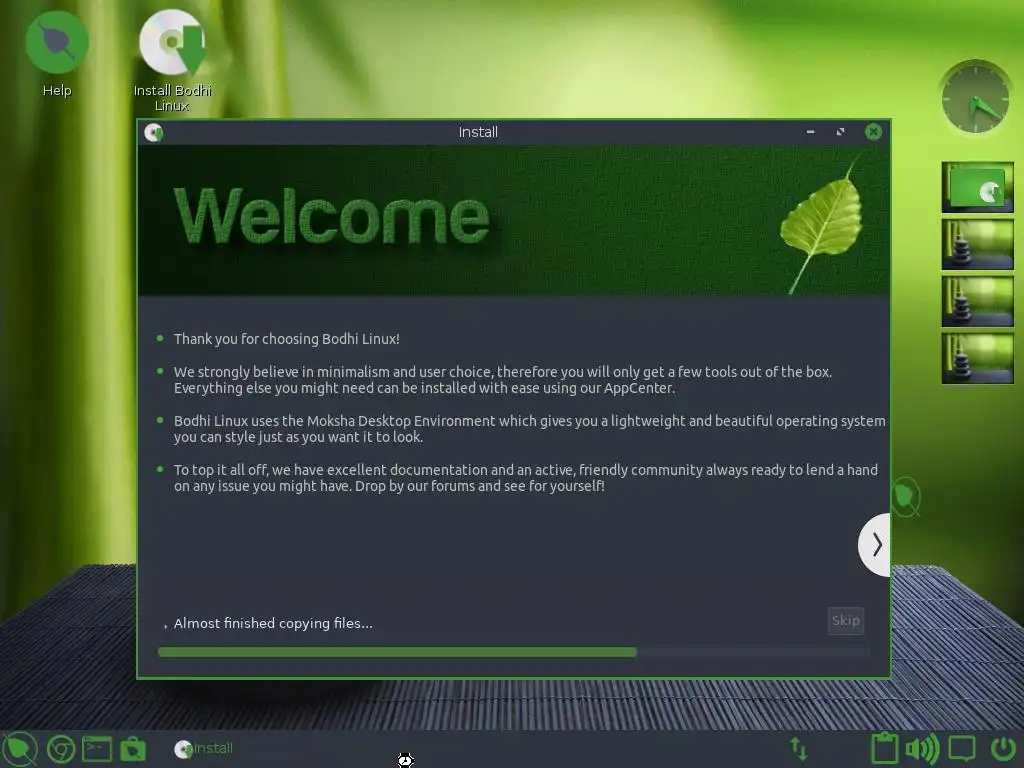This screenshot has height=768, width=1024.
Task: Click the line mentioning Moksha Desktop Environment
Action: pyautogui.click(x=530, y=421)
